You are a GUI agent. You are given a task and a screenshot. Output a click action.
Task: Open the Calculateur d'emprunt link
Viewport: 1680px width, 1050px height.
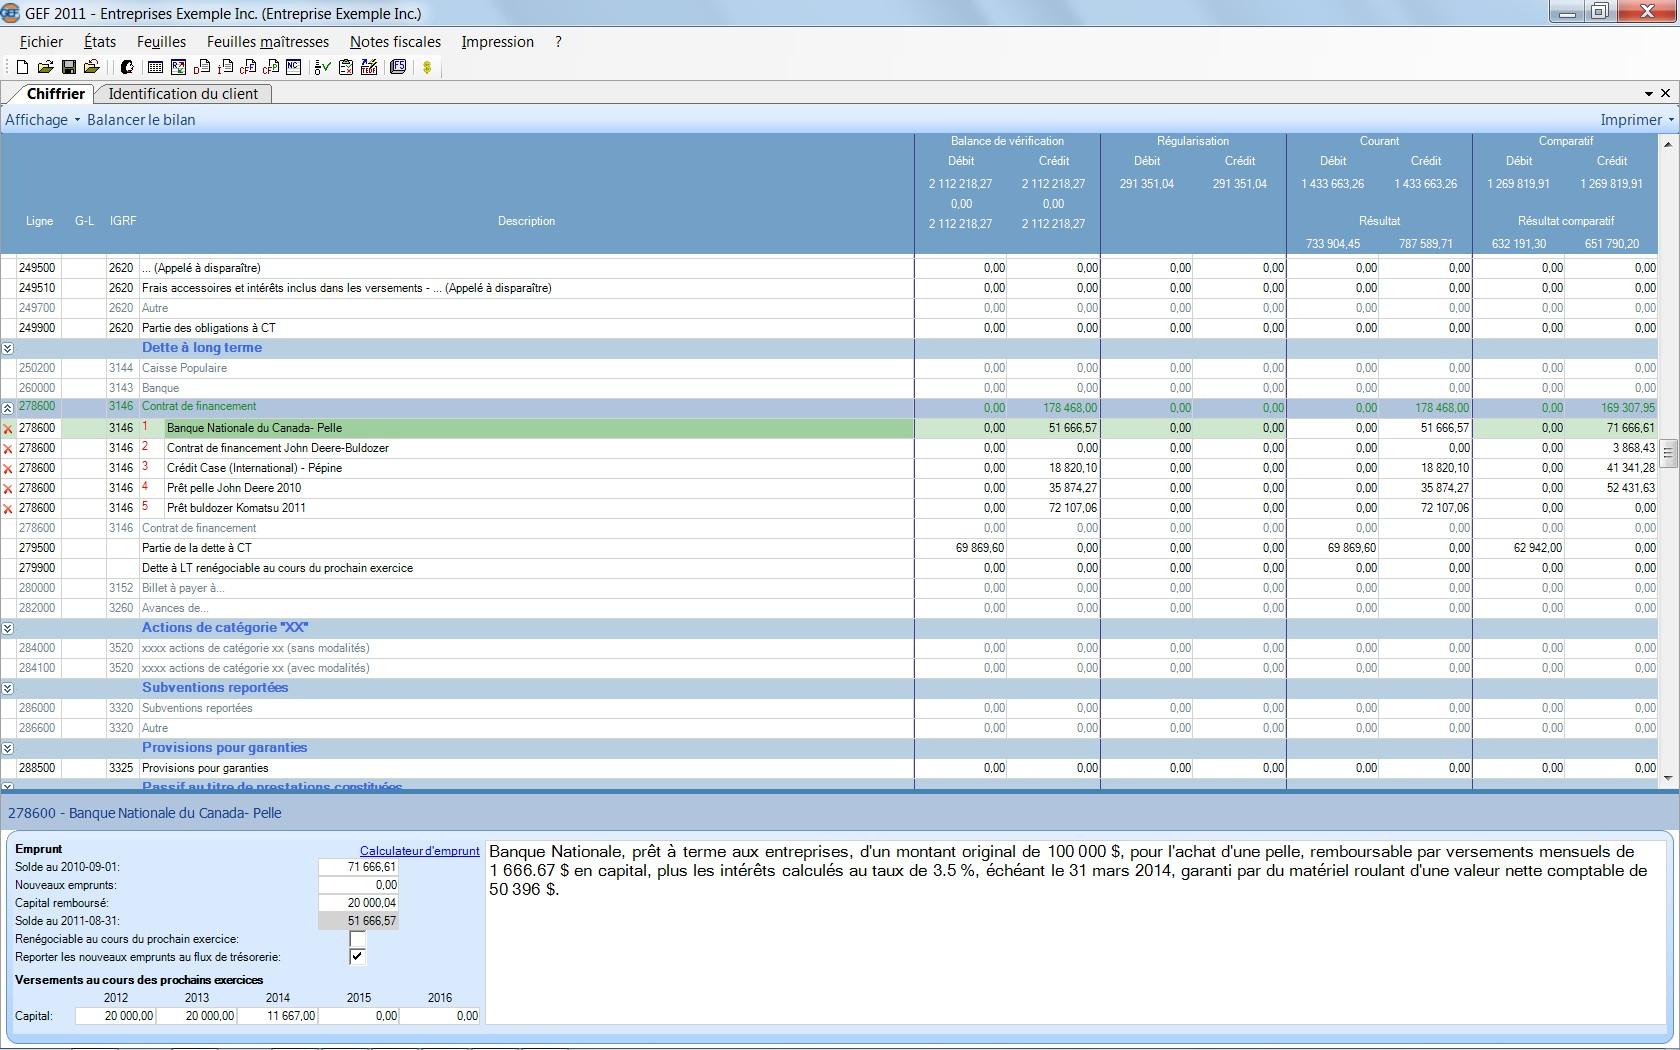[x=419, y=851]
